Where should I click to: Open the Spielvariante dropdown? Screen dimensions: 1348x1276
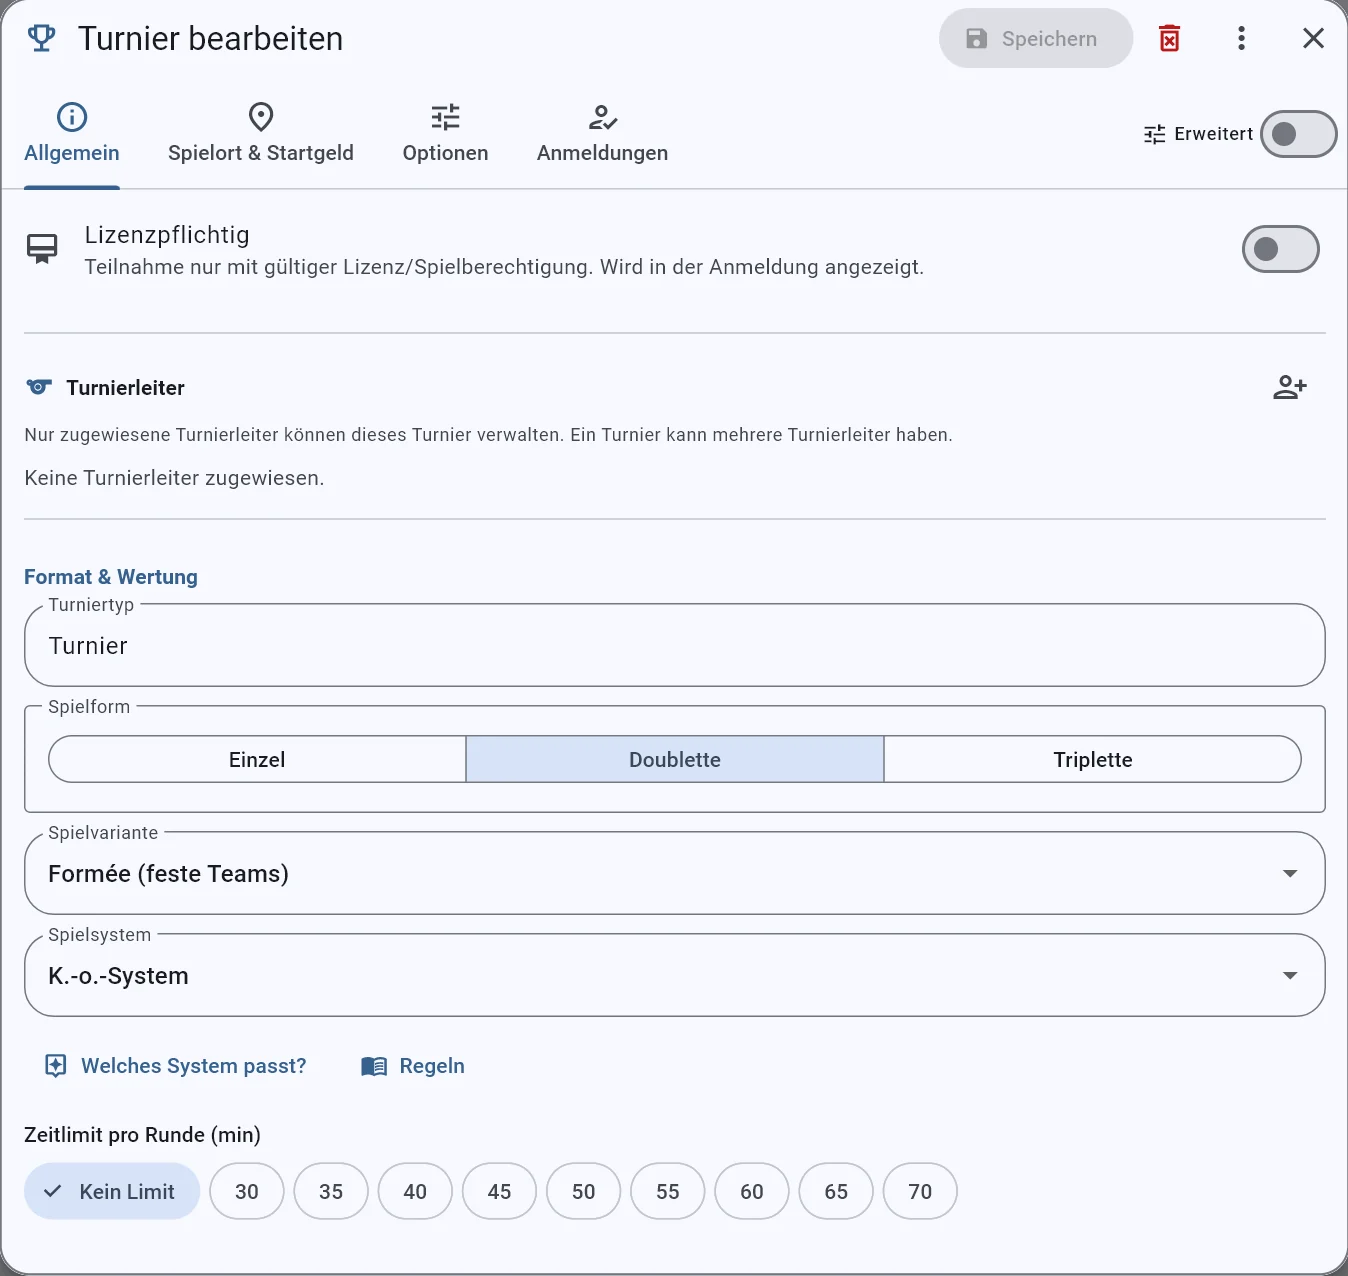tap(675, 873)
